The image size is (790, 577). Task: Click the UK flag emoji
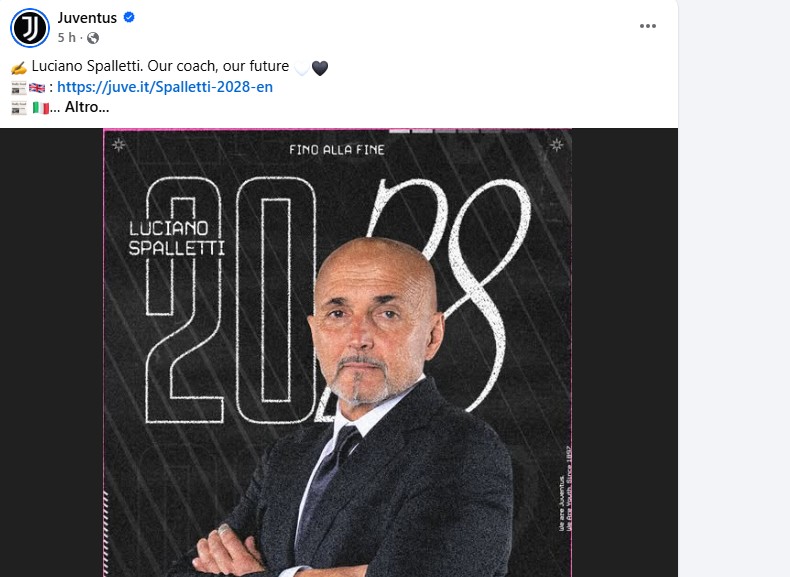(x=37, y=87)
